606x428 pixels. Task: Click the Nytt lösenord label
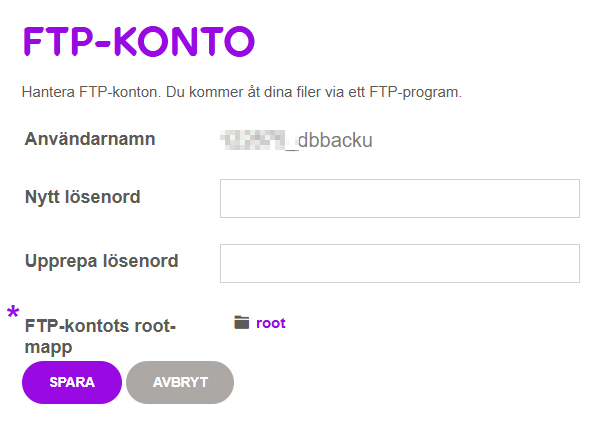point(82,197)
